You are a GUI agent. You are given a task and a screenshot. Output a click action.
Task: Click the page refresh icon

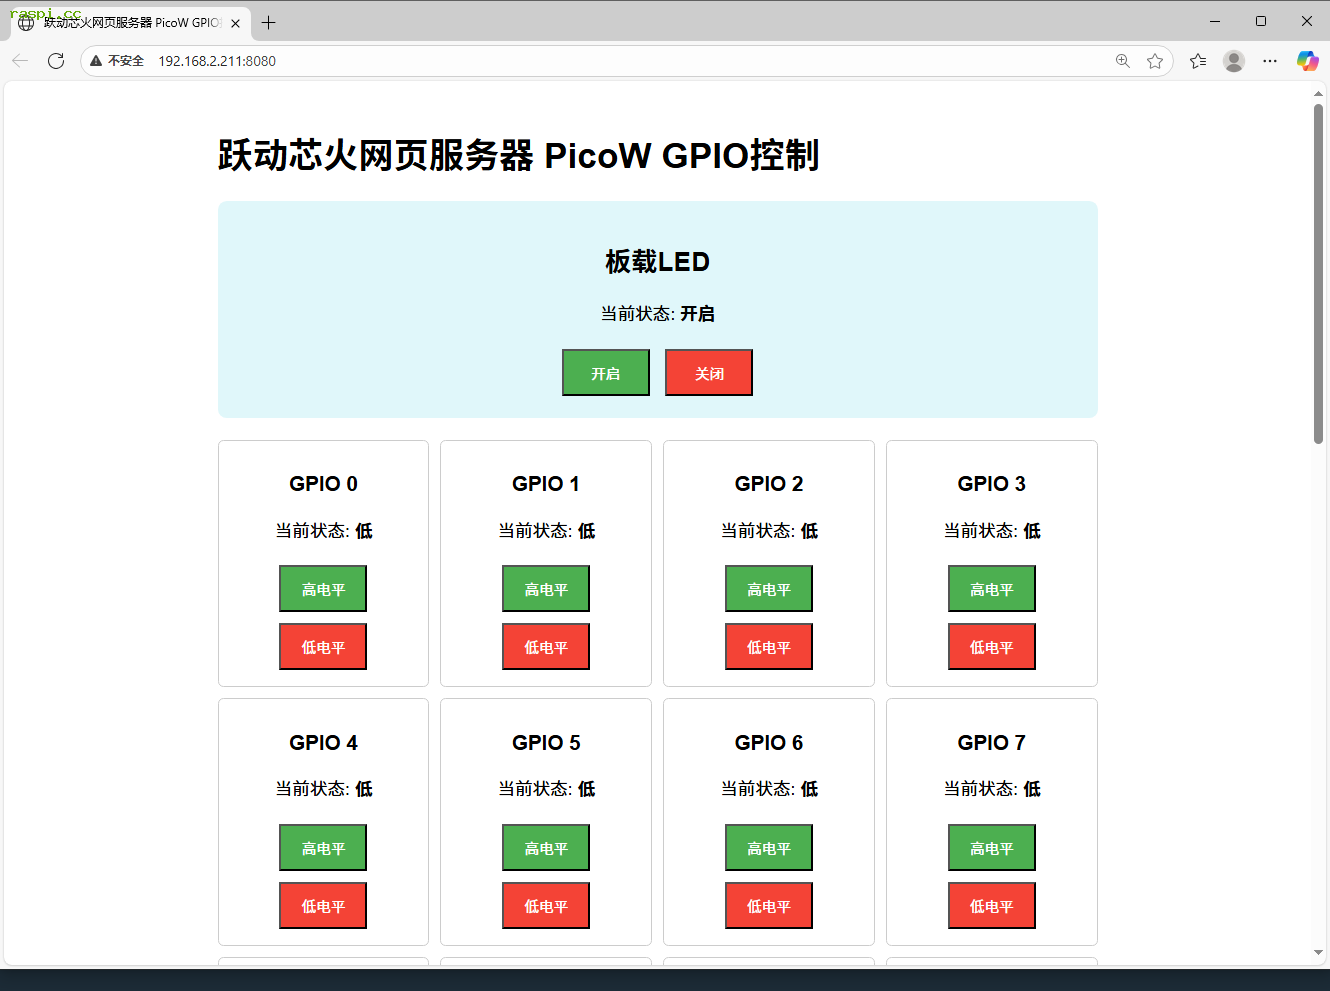56,60
